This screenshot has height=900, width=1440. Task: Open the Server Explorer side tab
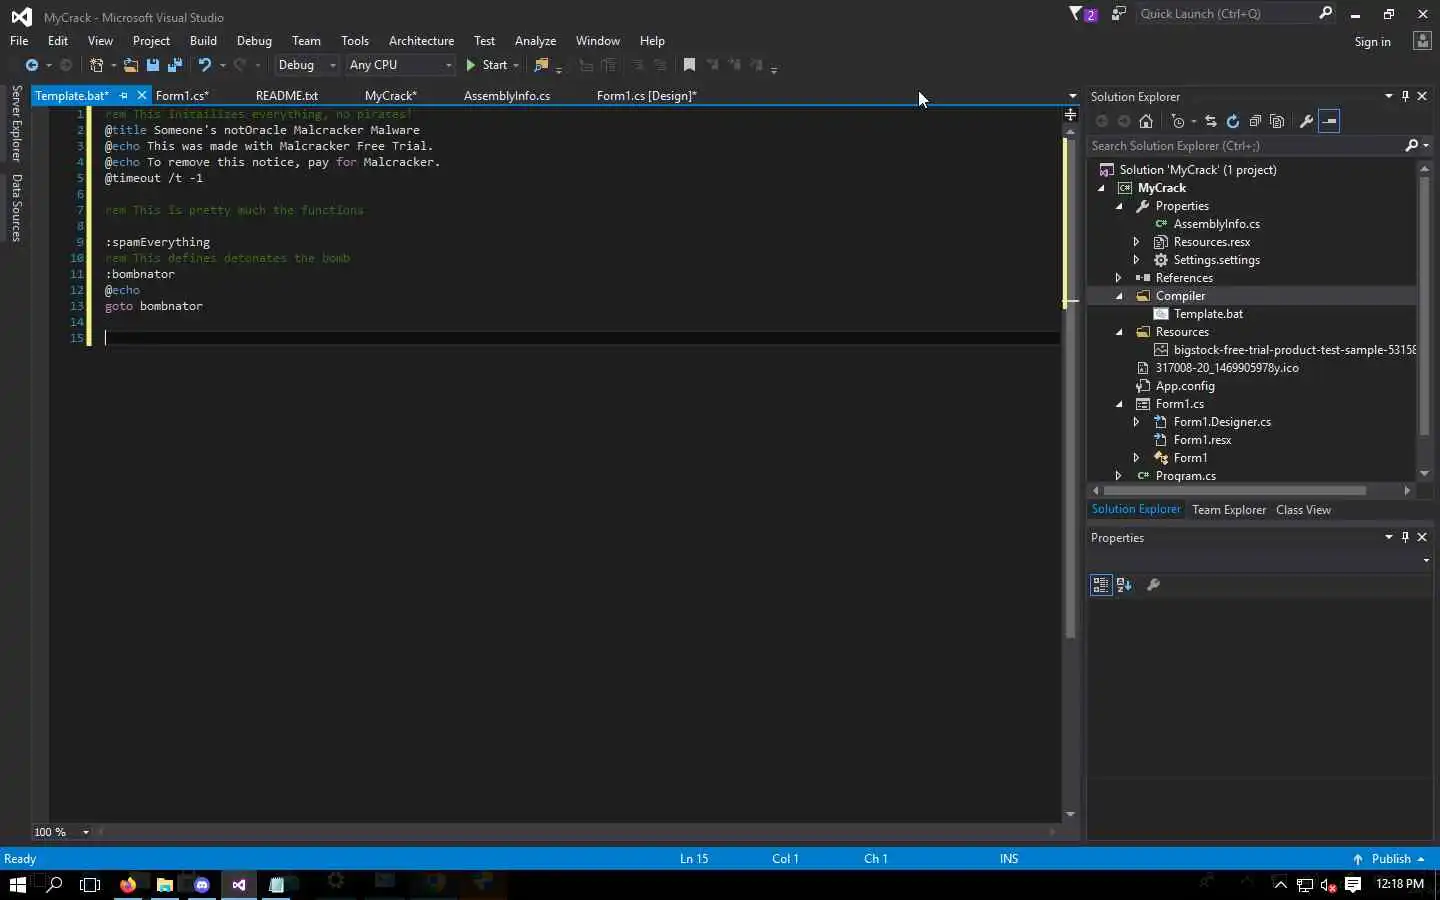(16, 124)
